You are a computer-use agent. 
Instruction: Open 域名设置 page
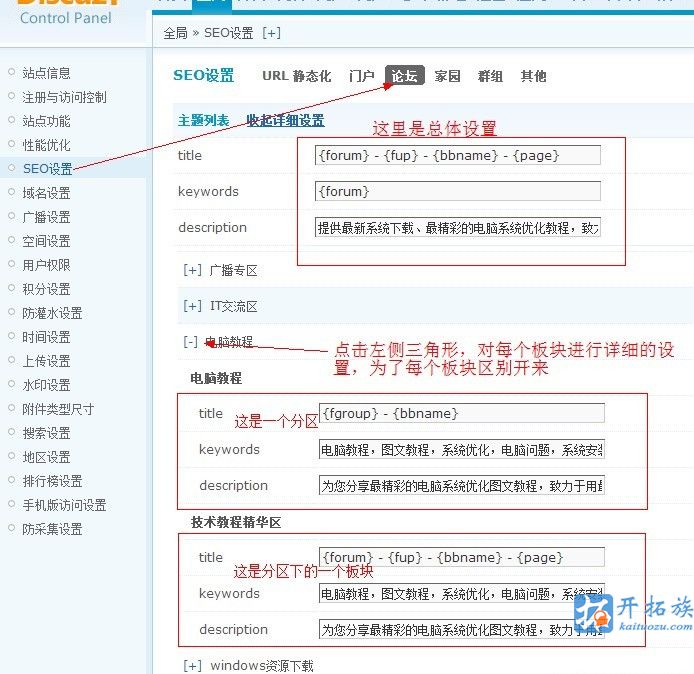pos(46,193)
